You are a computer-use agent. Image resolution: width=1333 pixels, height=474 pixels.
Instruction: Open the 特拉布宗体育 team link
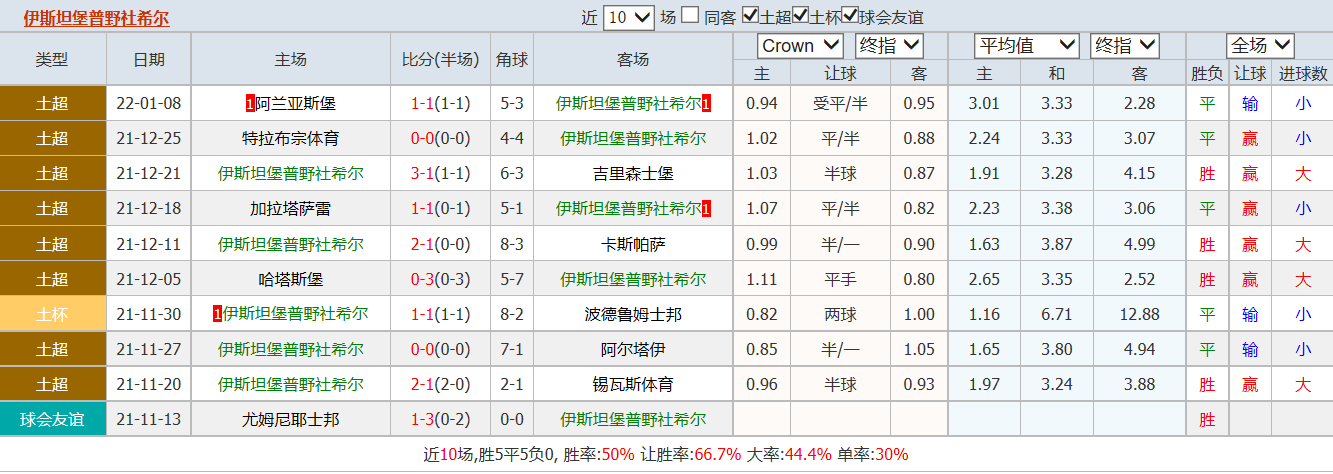(x=290, y=138)
